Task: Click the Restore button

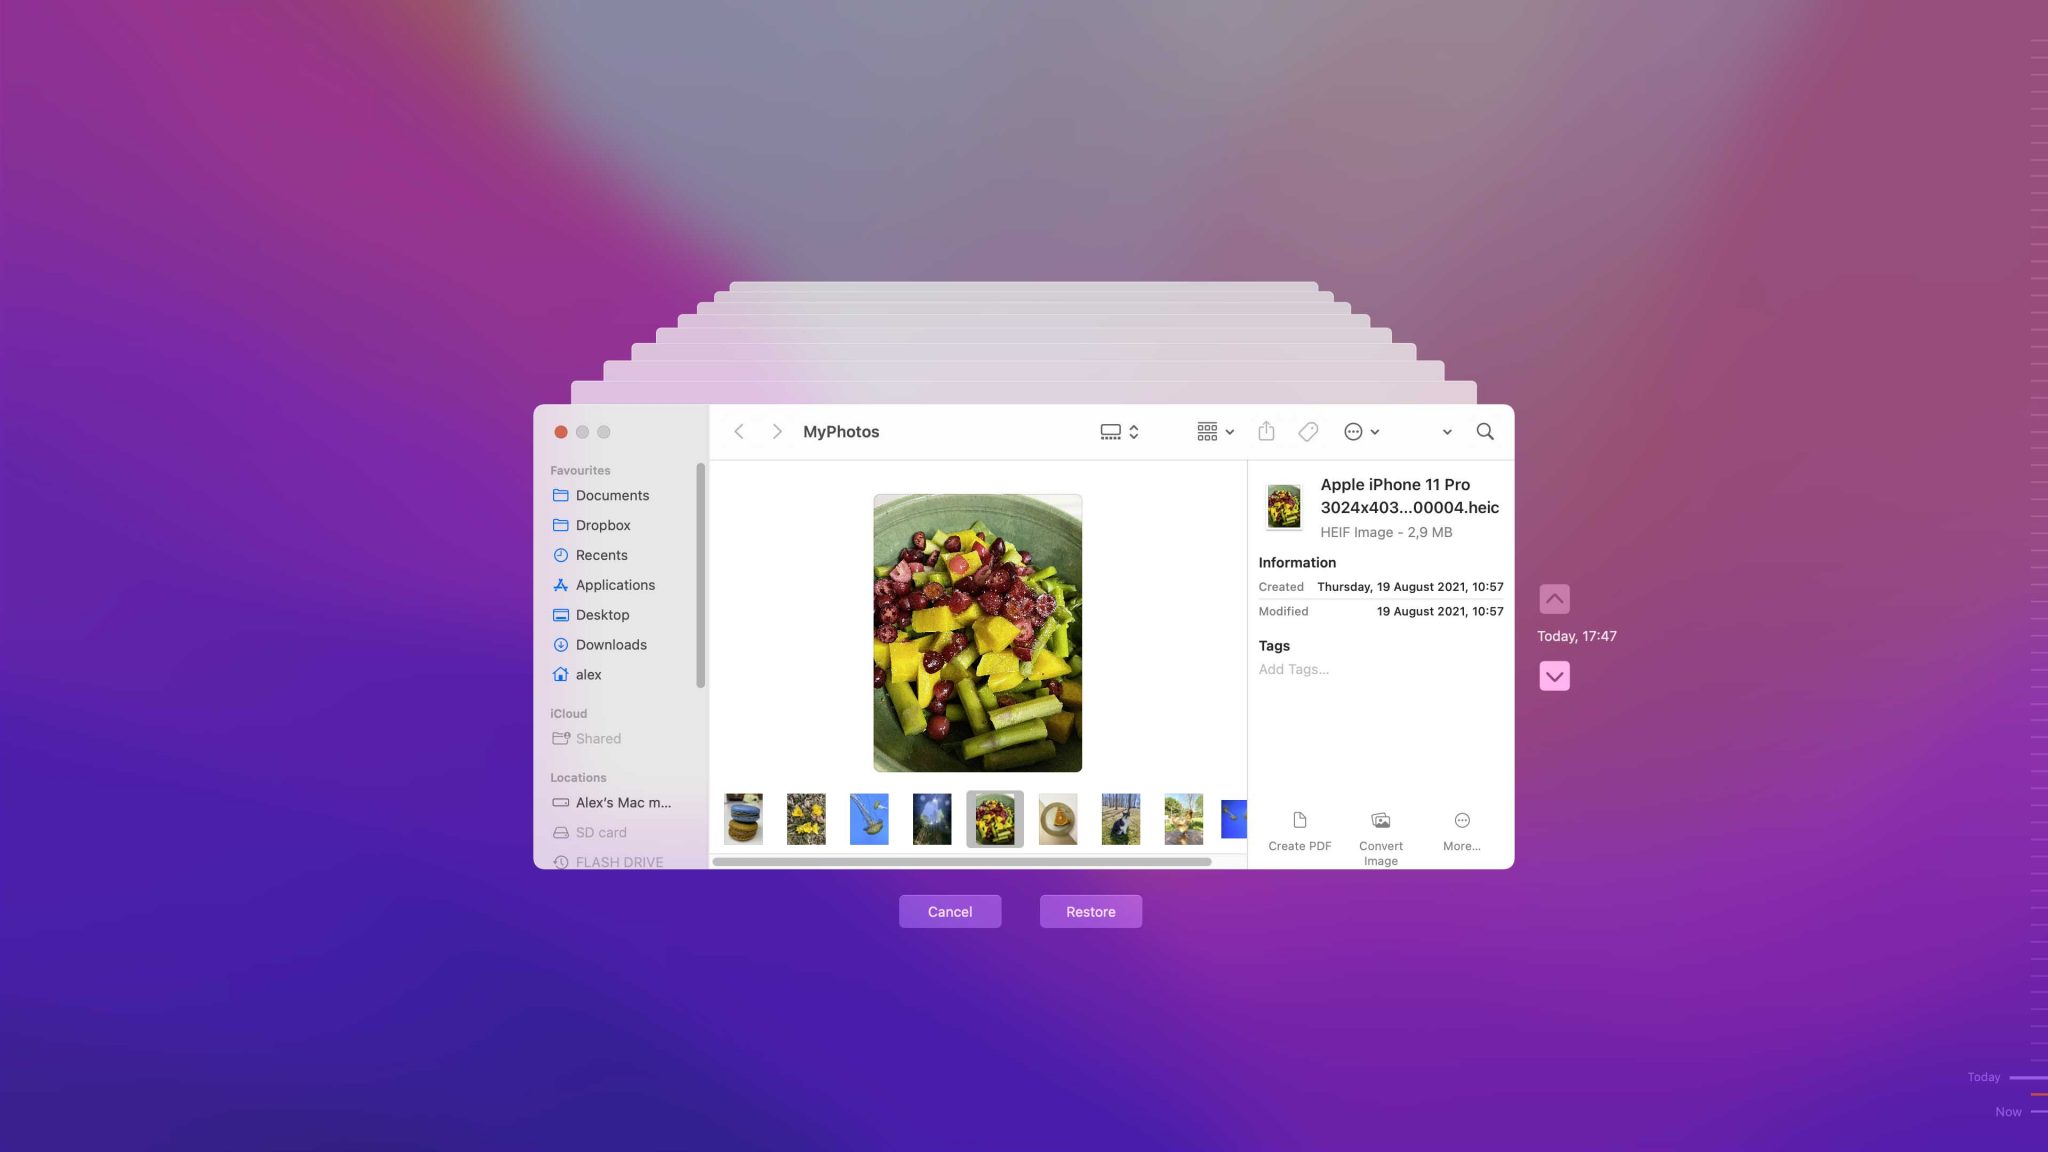Action: click(1090, 910)
